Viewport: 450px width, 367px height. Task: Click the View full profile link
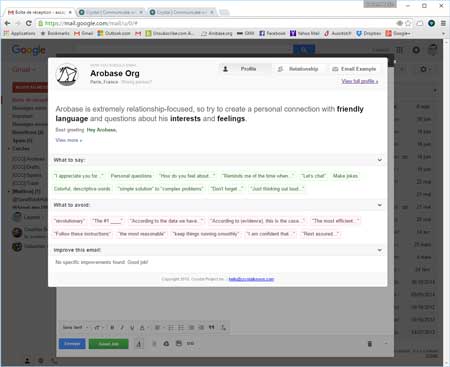(360, 81)
